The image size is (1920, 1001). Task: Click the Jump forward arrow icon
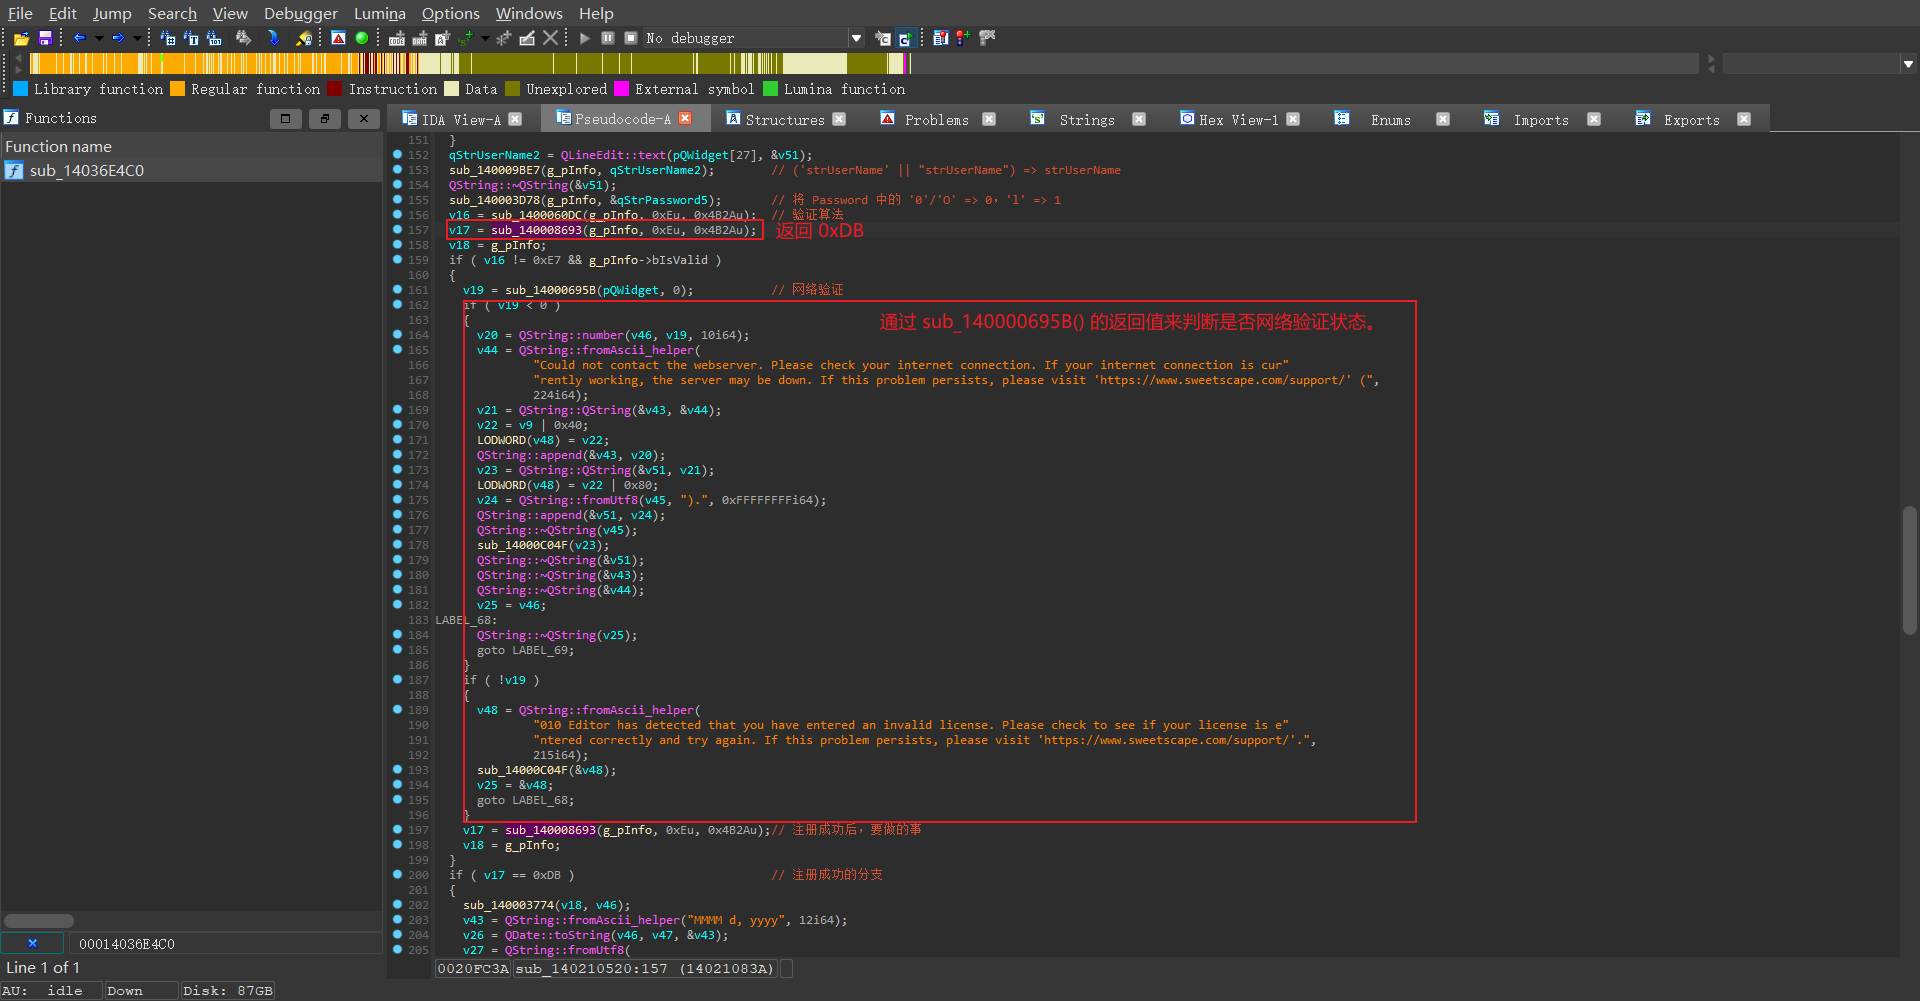click(118, 38)
